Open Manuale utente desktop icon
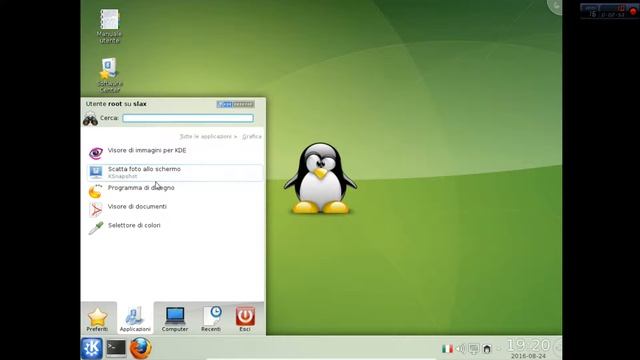The image size is (640, 360). pos(109,27)
